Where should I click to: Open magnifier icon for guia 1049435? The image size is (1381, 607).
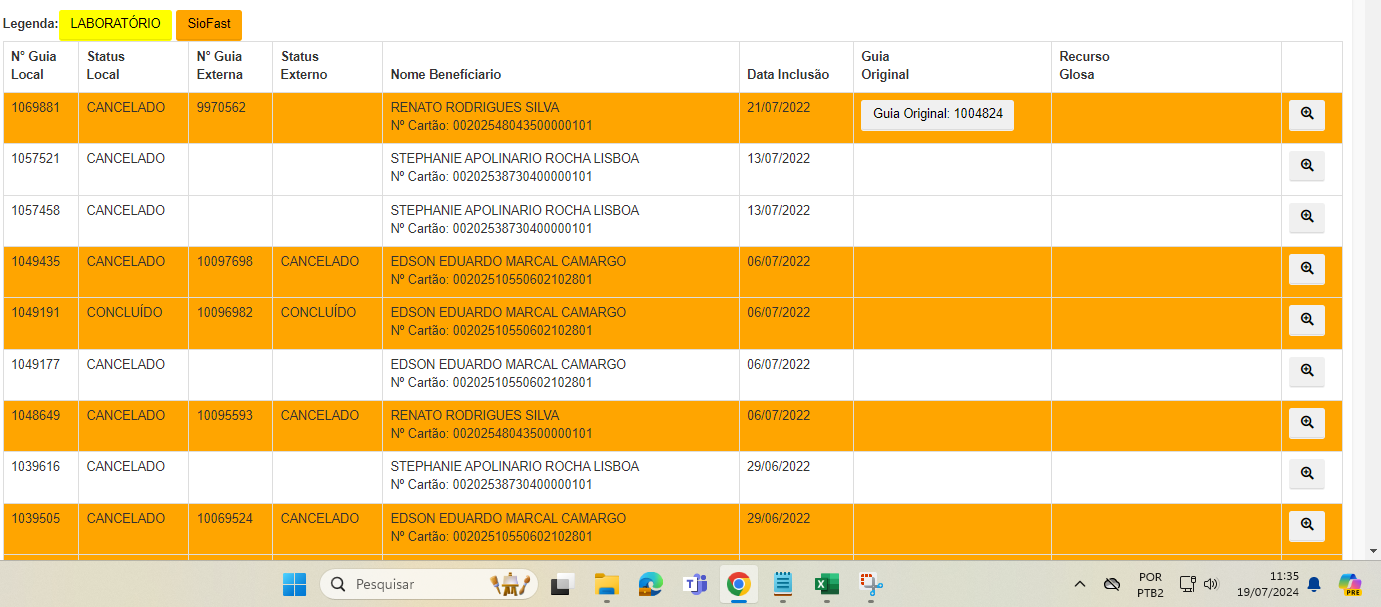[x=1306, y=269]
